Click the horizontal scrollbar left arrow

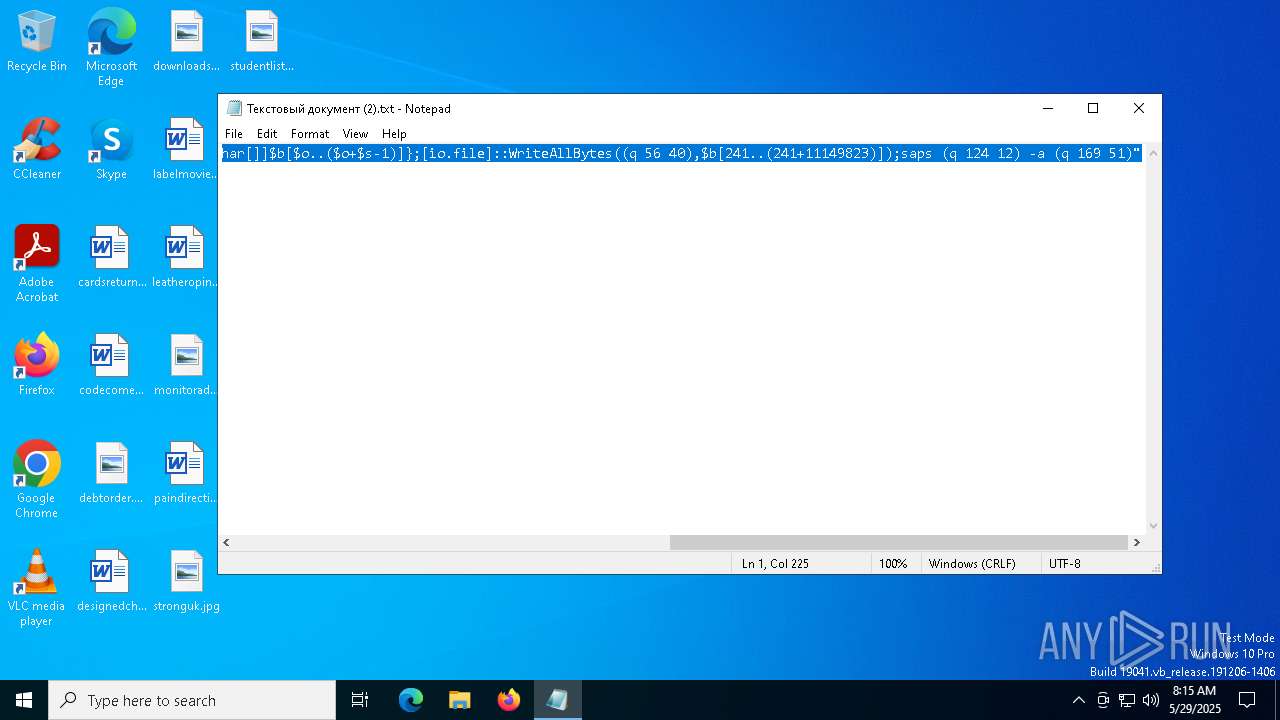pos(226,542)
